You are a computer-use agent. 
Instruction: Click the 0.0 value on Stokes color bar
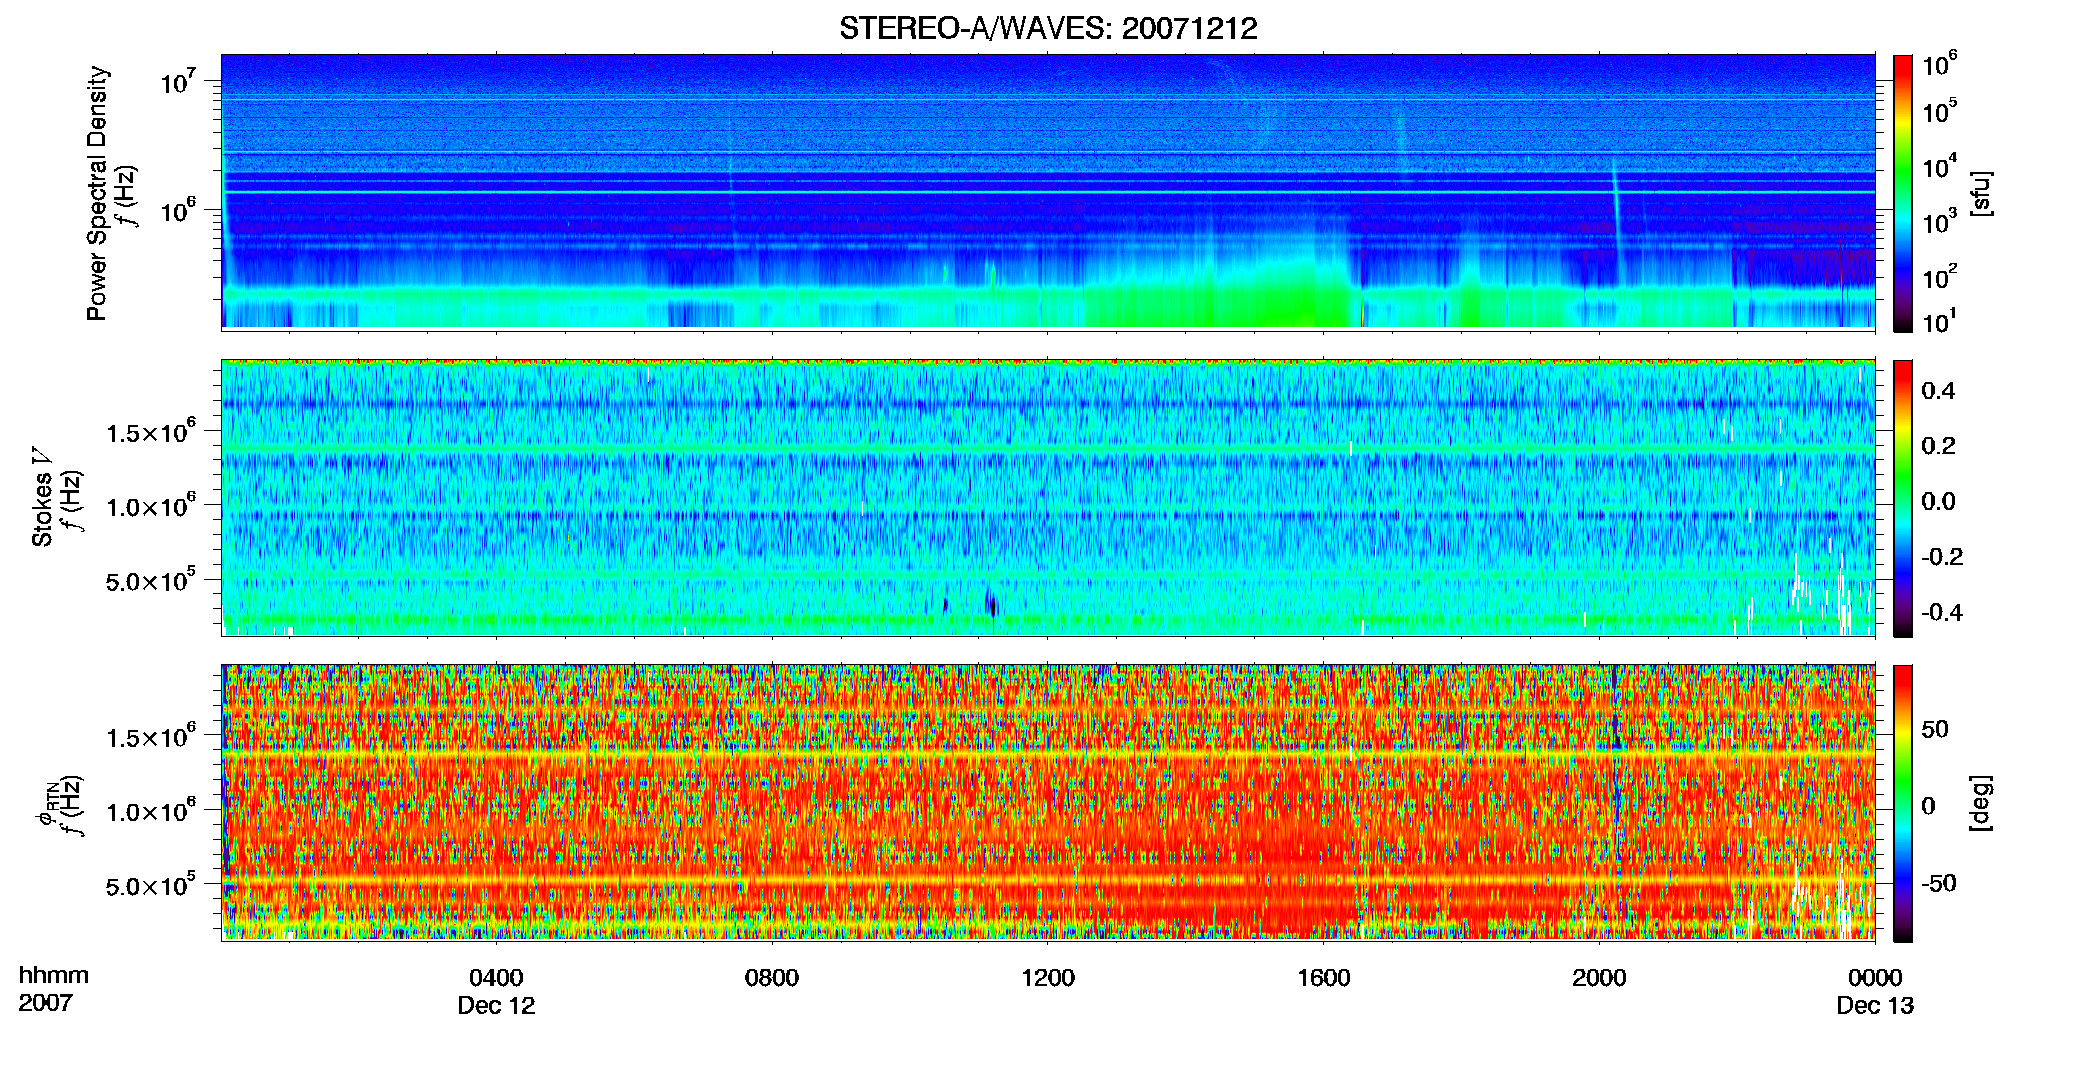1938,502
